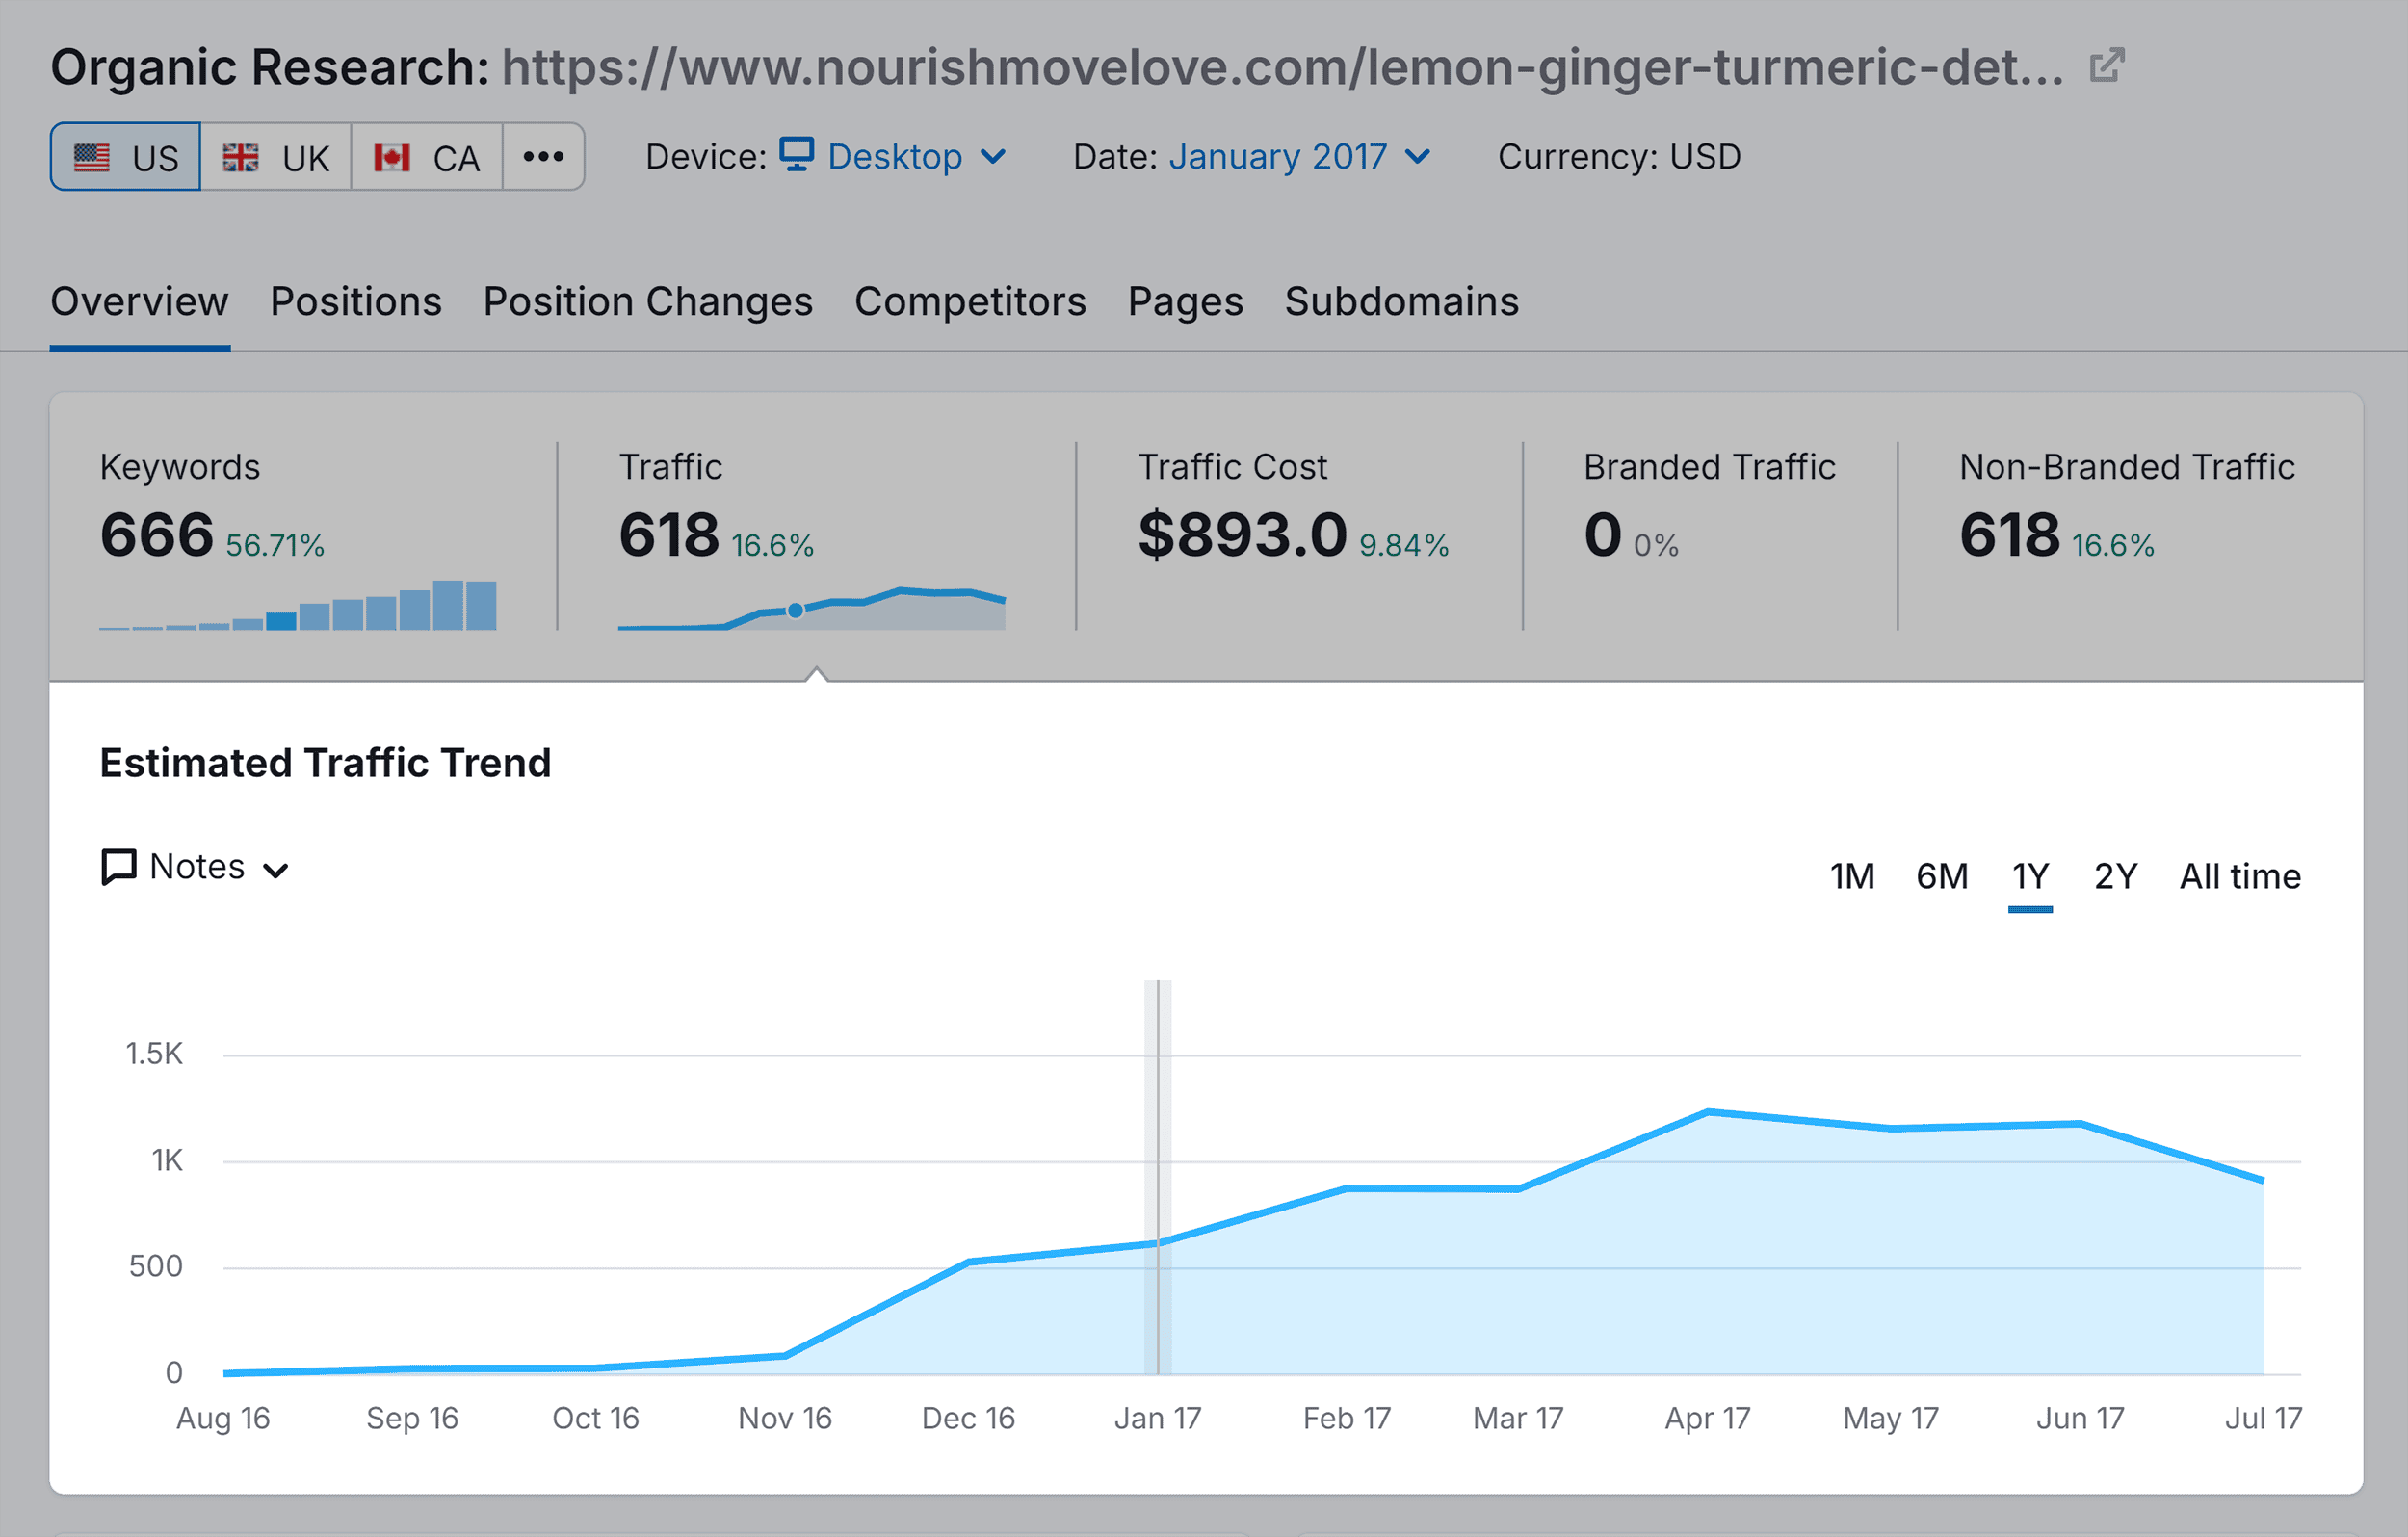The image size is (2408, 1537).
Task: Open the Device dropdown selector
Action: 893,156
